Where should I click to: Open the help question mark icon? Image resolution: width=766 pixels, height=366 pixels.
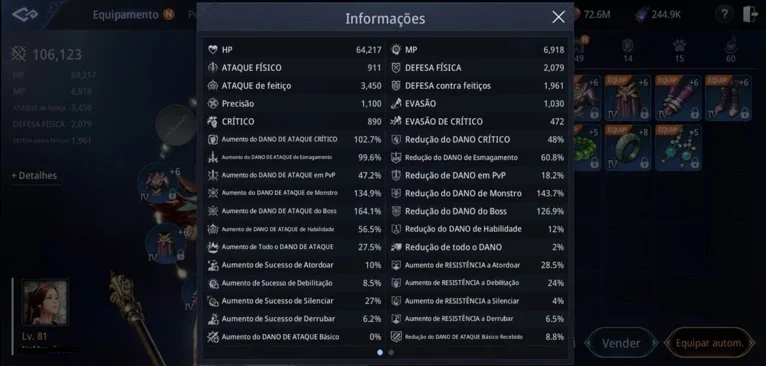click(x=724, y=15)
